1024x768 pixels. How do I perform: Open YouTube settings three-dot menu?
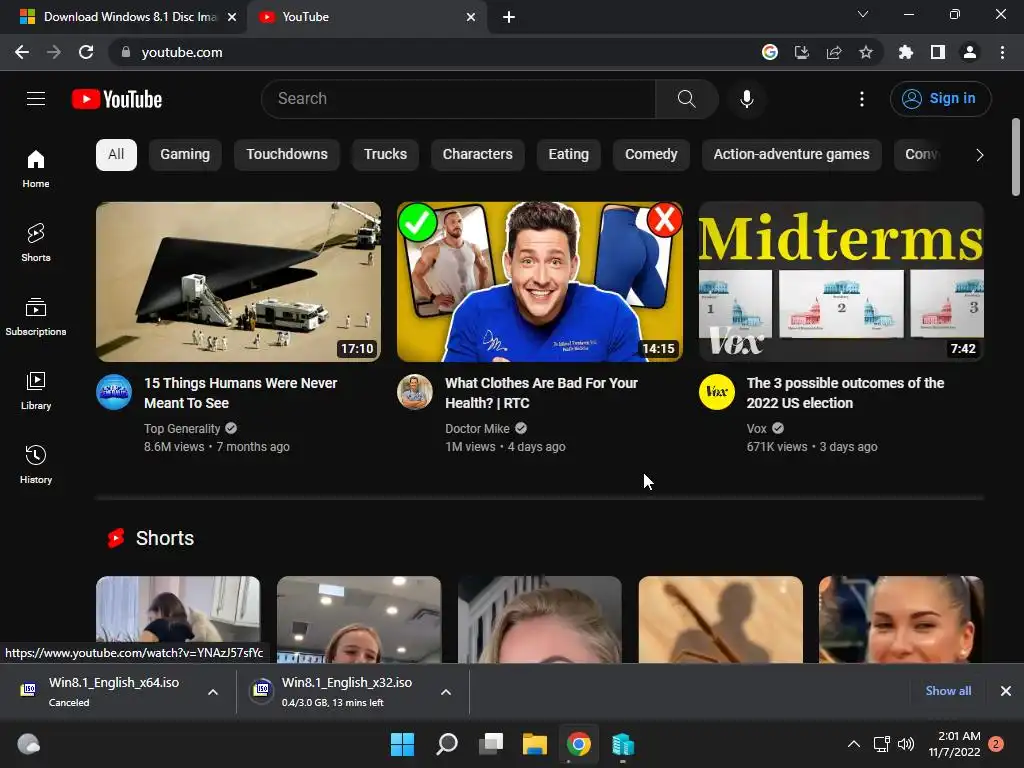(x=862, y=99)
